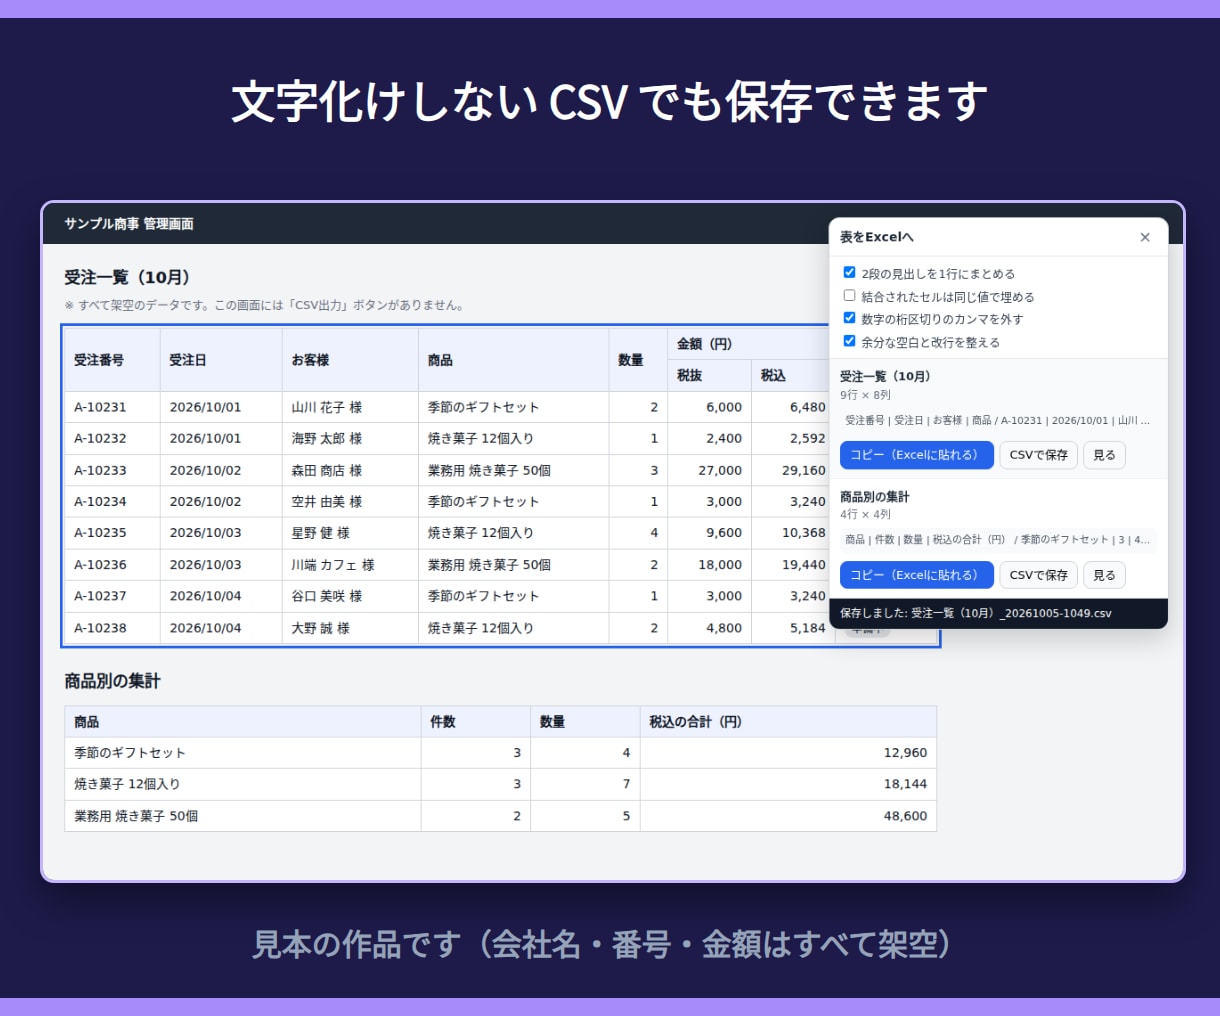Copy 受注一覧（10月） table for Excel
Screen dimensions: 1220x1016
[x=916, y=455]
